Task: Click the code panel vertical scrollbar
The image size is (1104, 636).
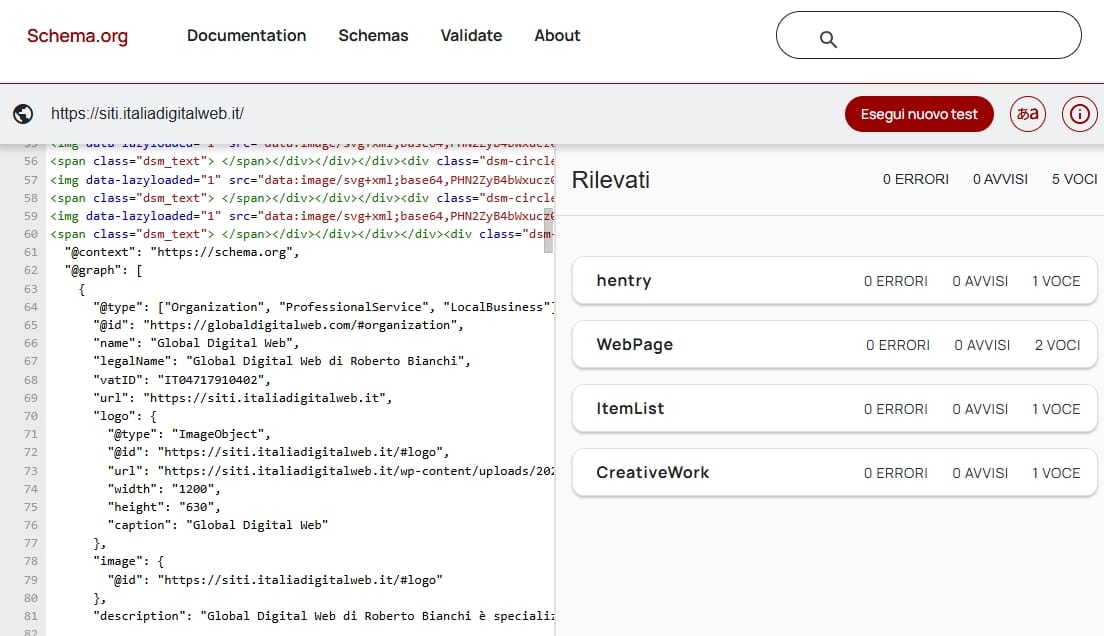Action: point(548,232)
